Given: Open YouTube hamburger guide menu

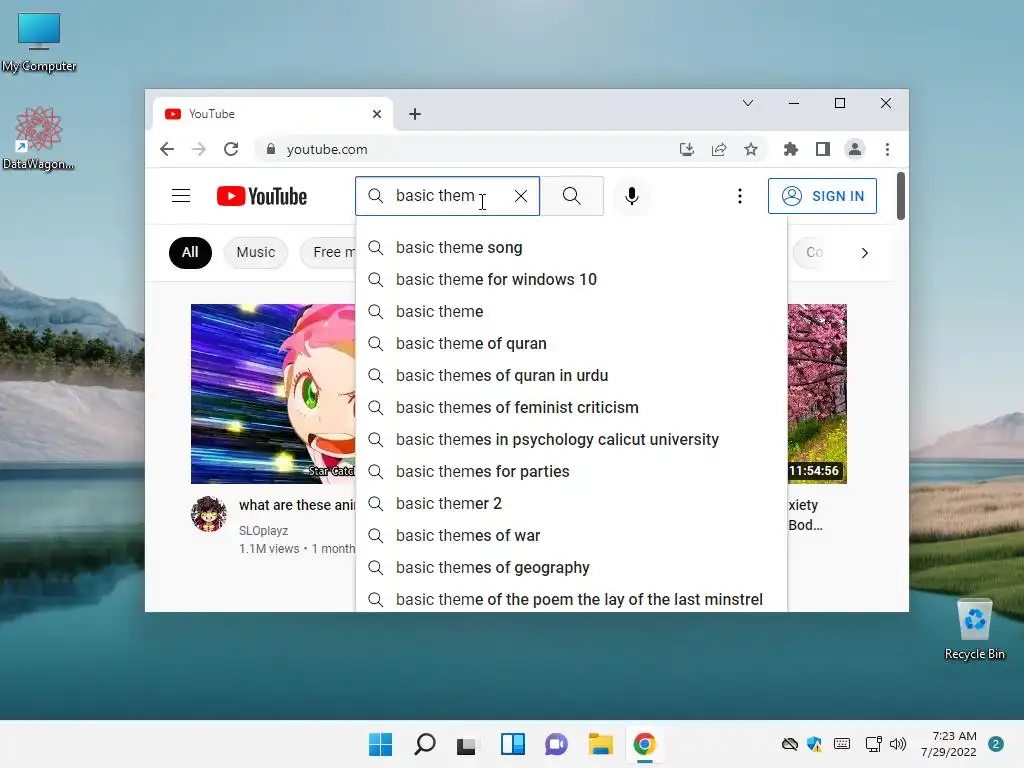Looking at the screenshot, I should (x=181, y=196).
